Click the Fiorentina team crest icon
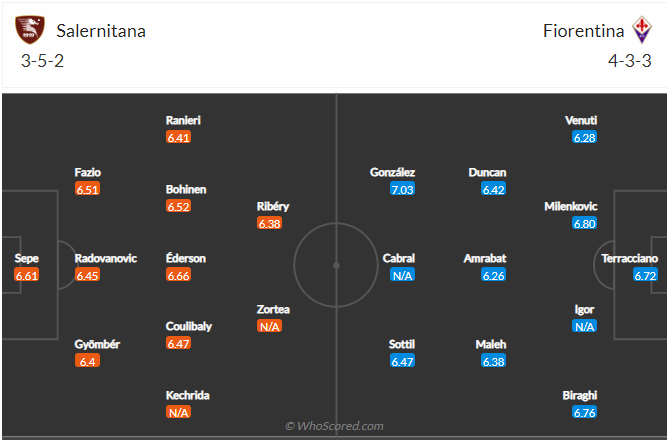 tap(641, 30)
